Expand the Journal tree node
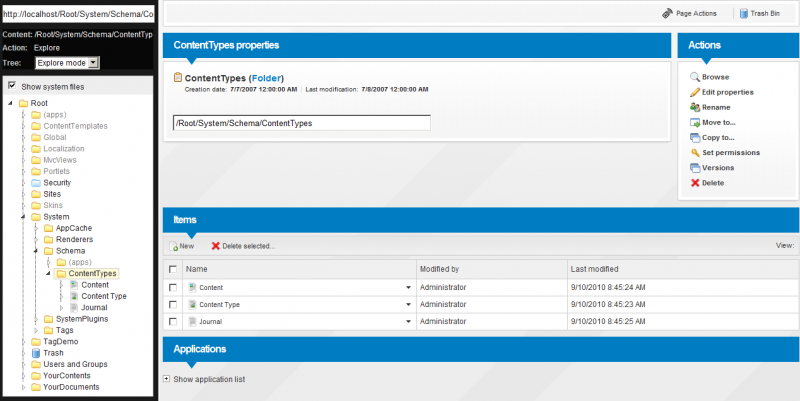 click(61, 308)
